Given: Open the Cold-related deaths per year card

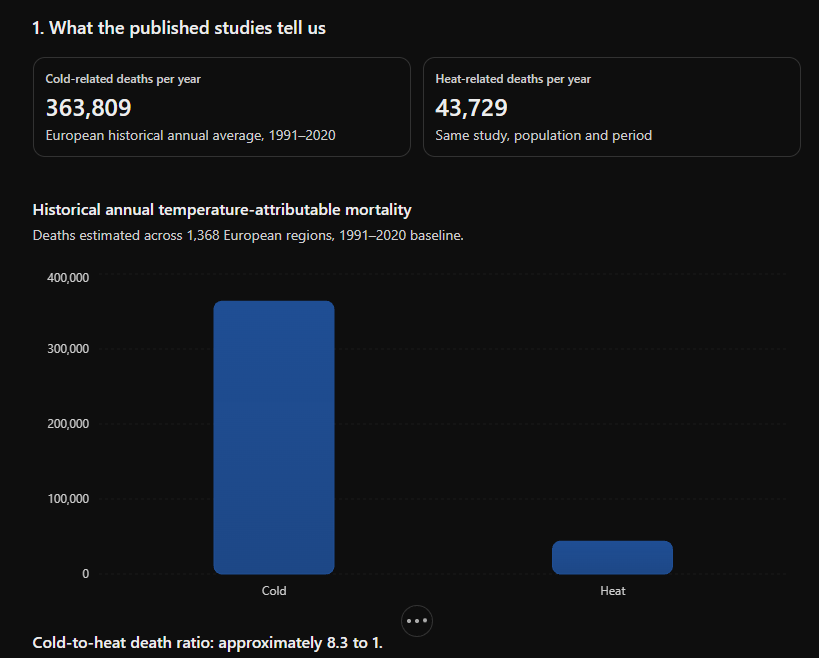Looking at the screenshot, I should (221, 107).
